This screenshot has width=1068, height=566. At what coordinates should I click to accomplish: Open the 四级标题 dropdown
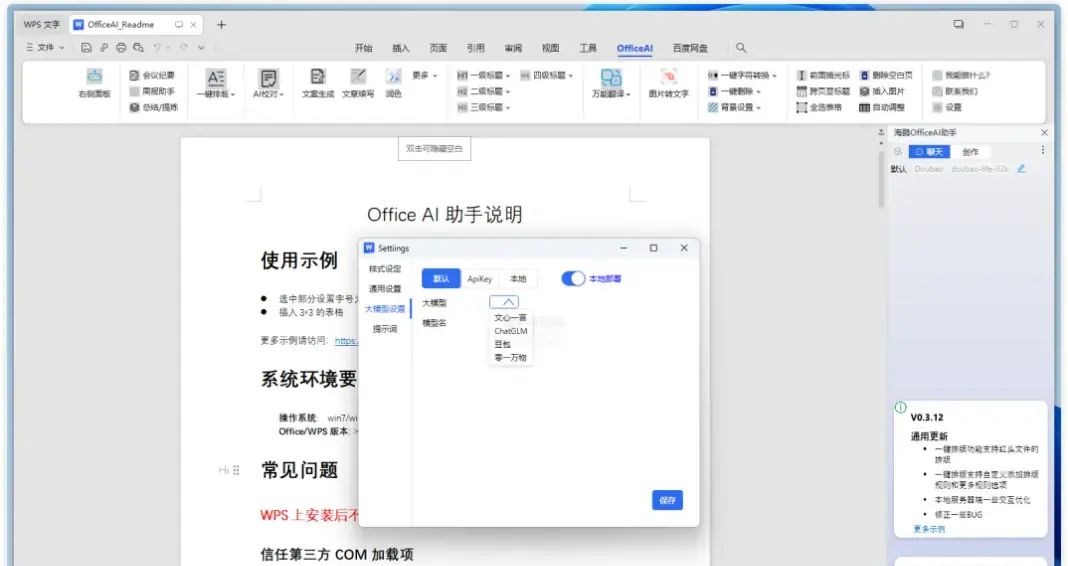point(546,76)
